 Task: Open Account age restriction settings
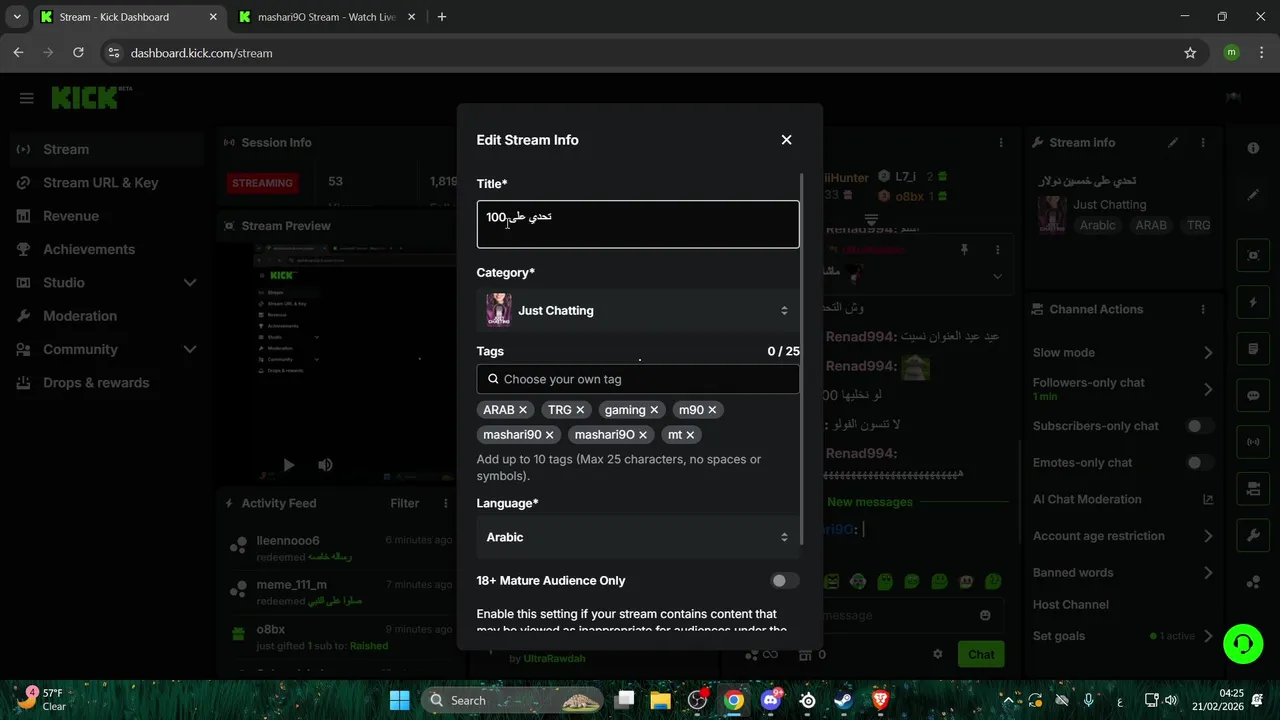coord(1123,536)
